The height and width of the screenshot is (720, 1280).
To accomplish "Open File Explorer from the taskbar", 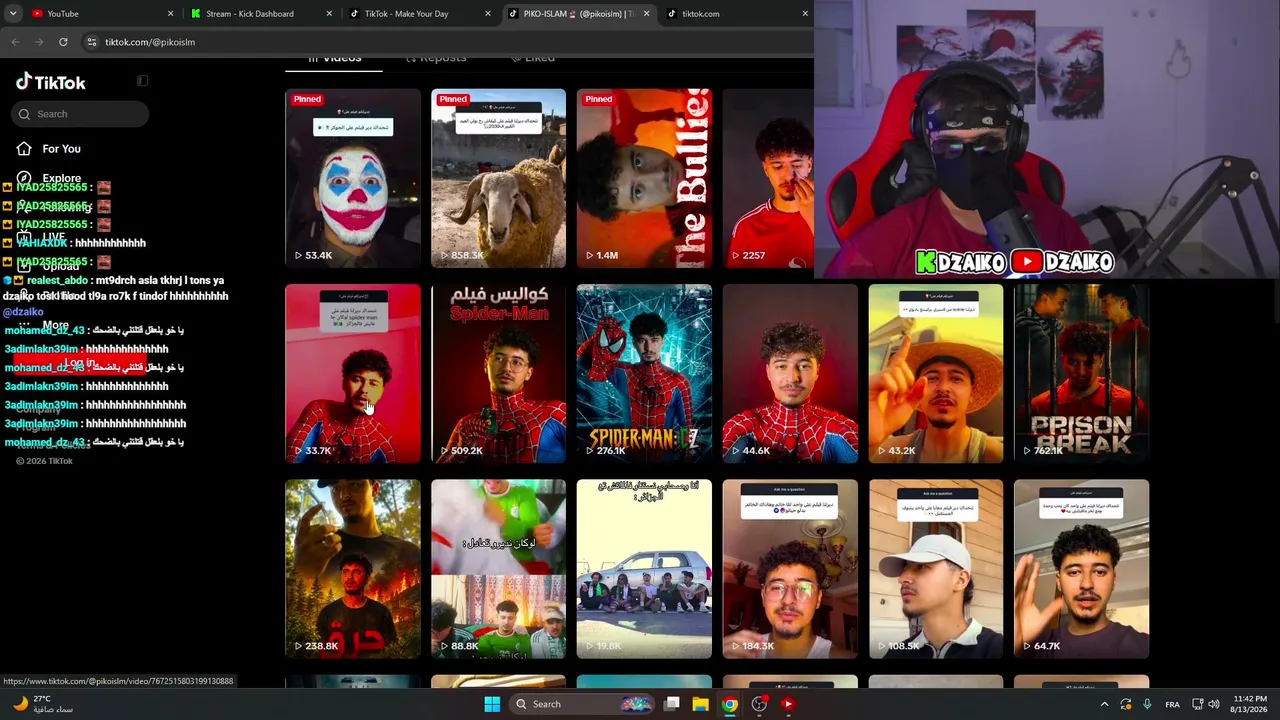I will (x=701, y=704).
